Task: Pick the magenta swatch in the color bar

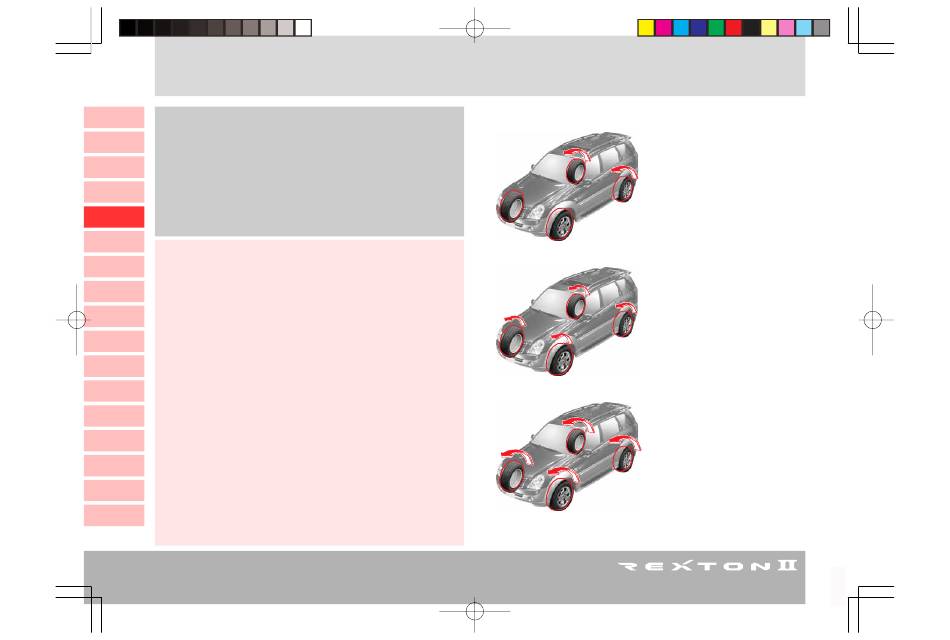Action: pos(663,28)
